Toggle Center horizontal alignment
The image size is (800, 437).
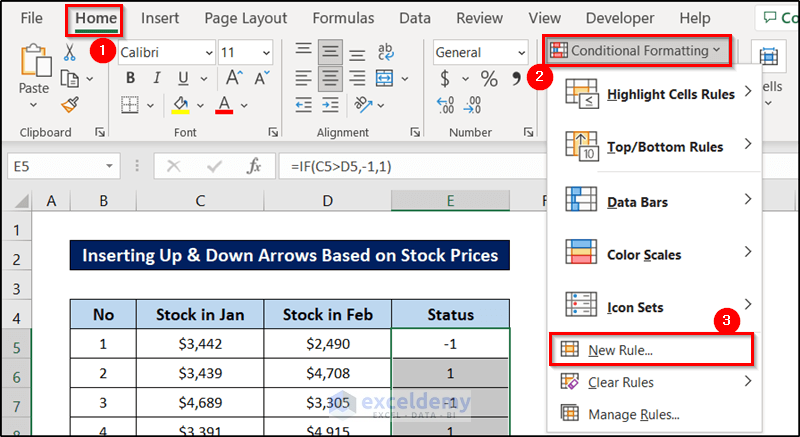click(330, 79)
